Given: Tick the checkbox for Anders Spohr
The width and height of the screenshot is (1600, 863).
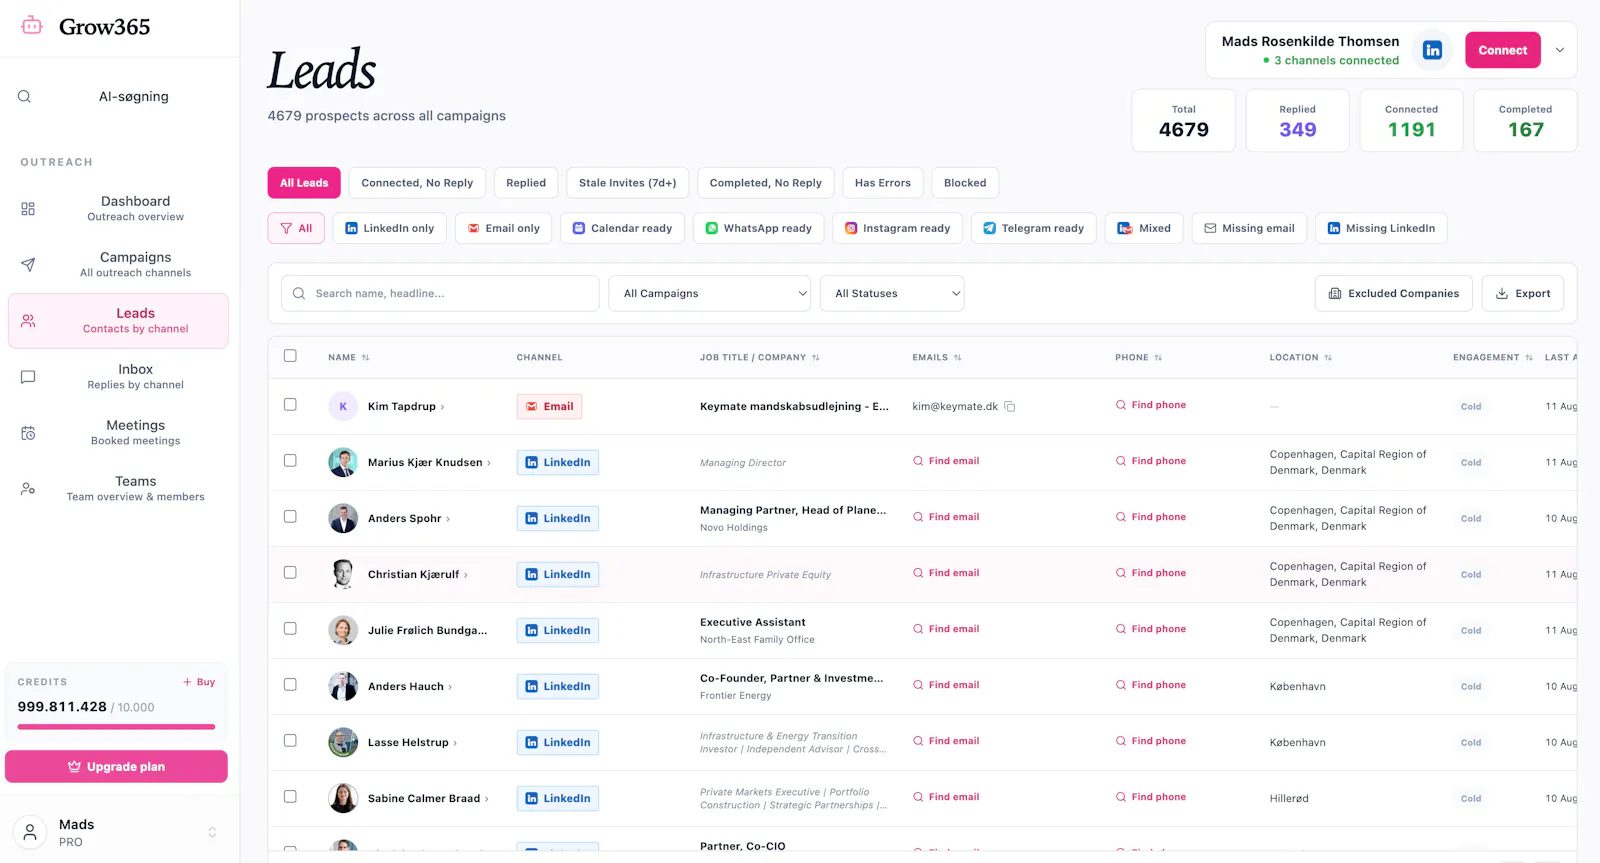Looking at the screenshot, I should click(x=290, y=517).
